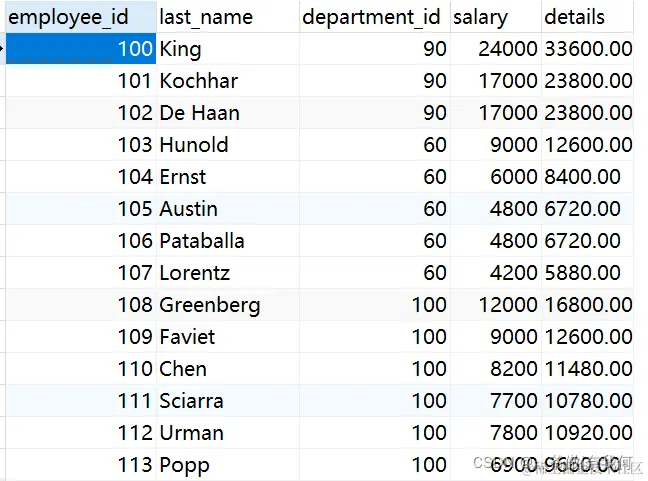648x481 pixels.
Task: Click the salary column header
Action: pos(496,17)
